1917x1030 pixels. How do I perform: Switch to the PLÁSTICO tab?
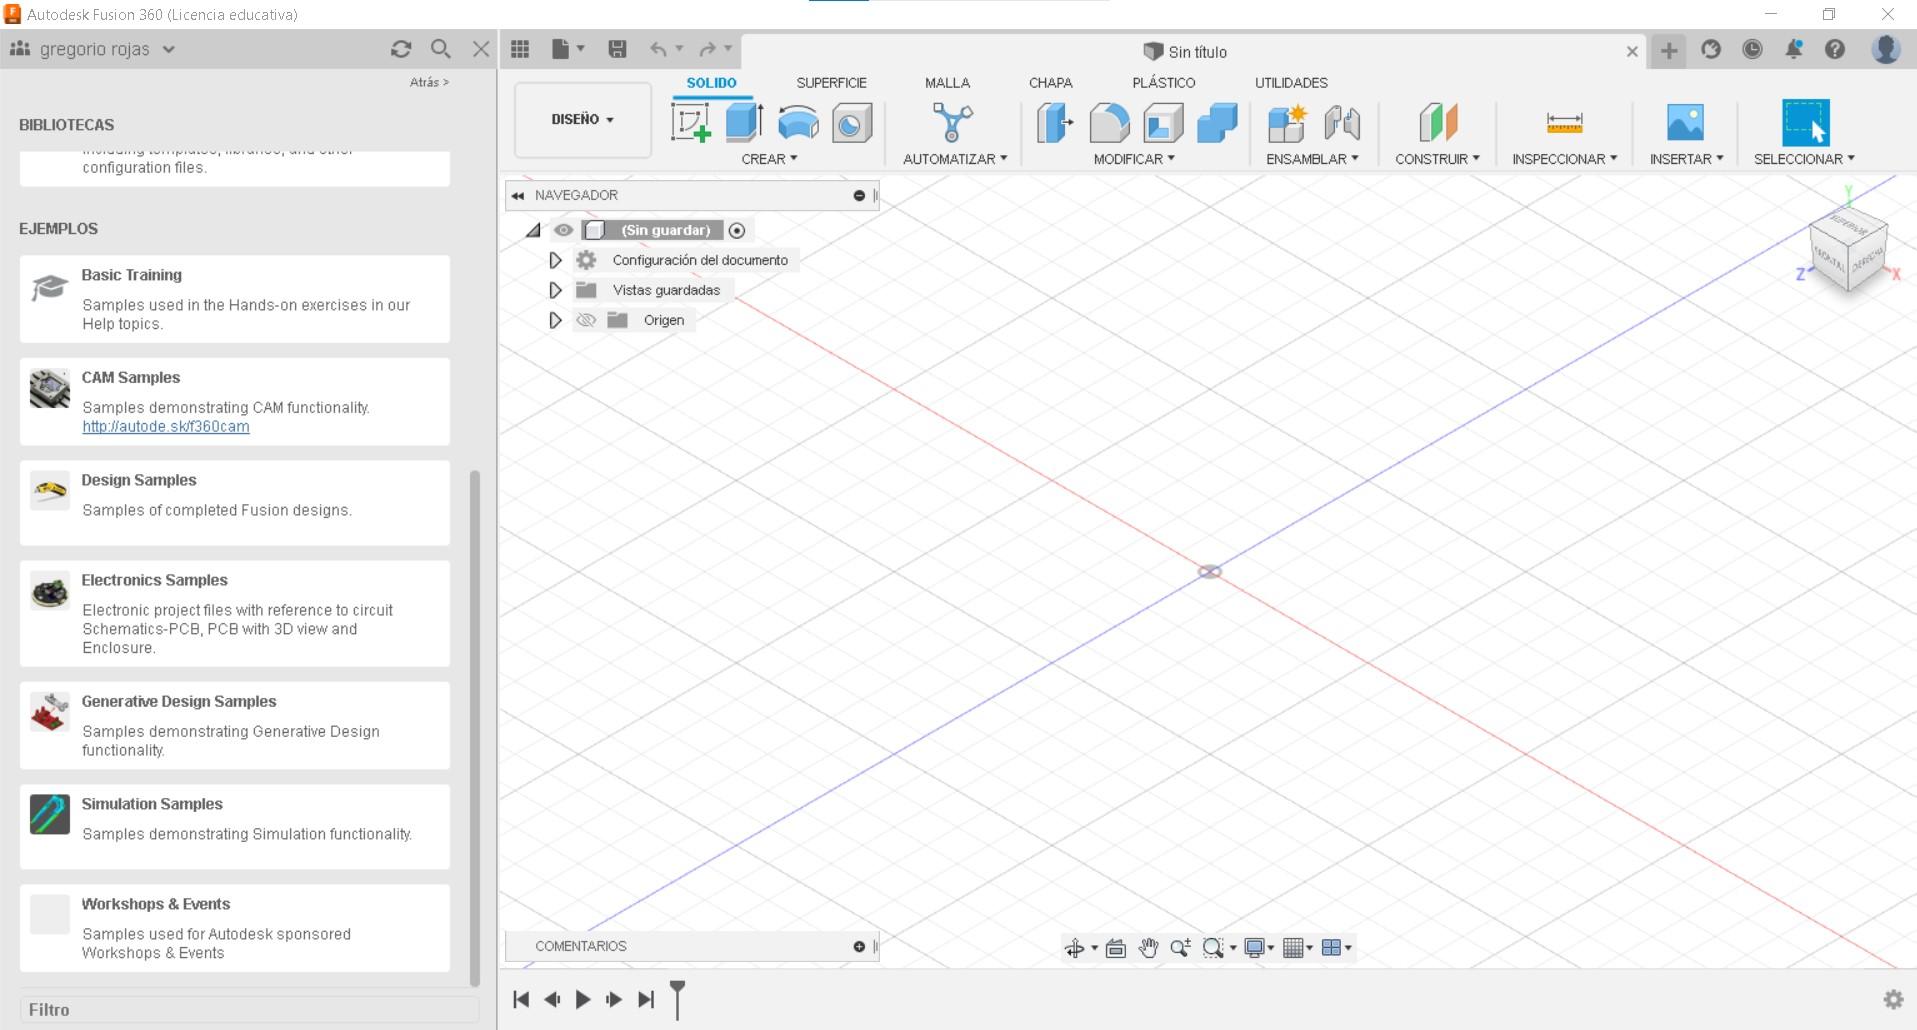click(1163, 83)
